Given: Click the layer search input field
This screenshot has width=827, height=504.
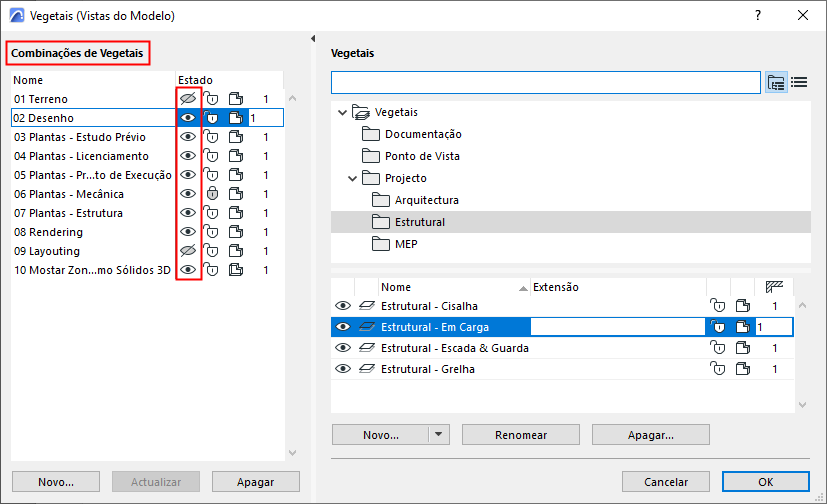Looking at the screenshot, I should 545,82.
